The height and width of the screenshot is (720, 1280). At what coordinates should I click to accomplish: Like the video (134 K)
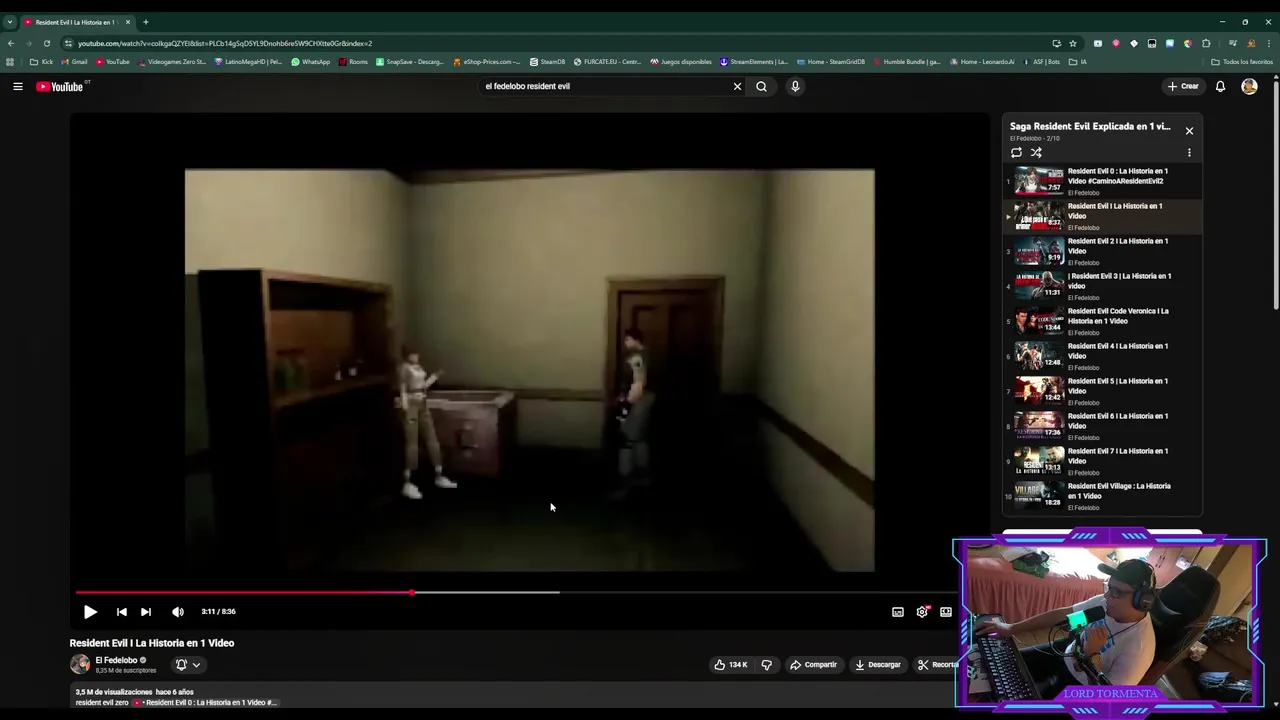(x=730, y=665)
